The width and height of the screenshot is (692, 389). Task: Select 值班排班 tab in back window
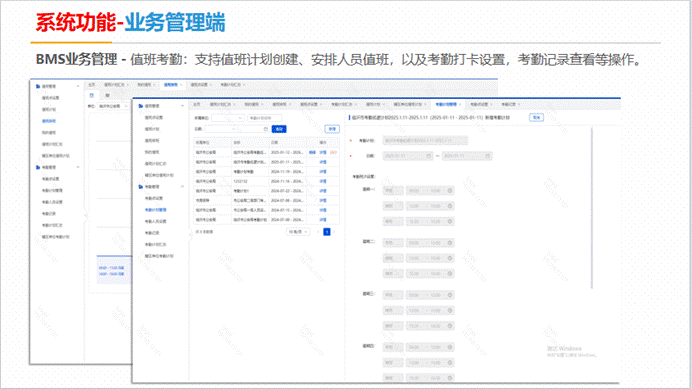click(170, 85)
